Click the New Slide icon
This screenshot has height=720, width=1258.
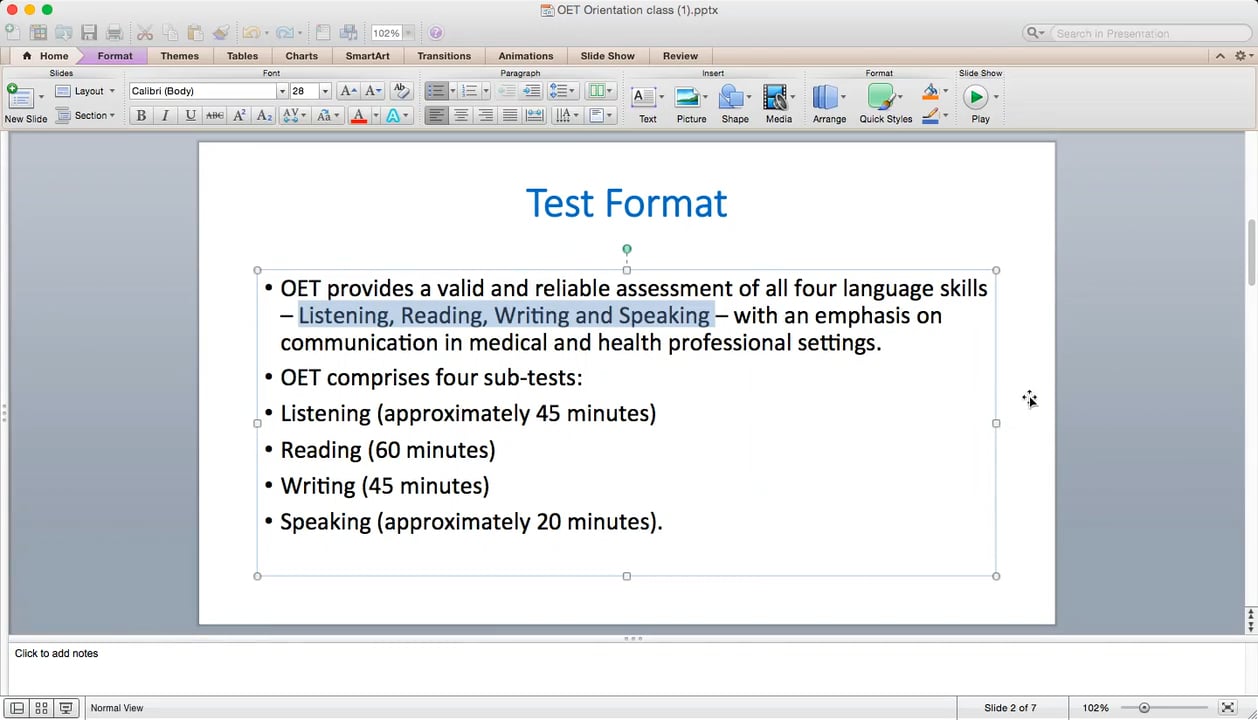20,97
